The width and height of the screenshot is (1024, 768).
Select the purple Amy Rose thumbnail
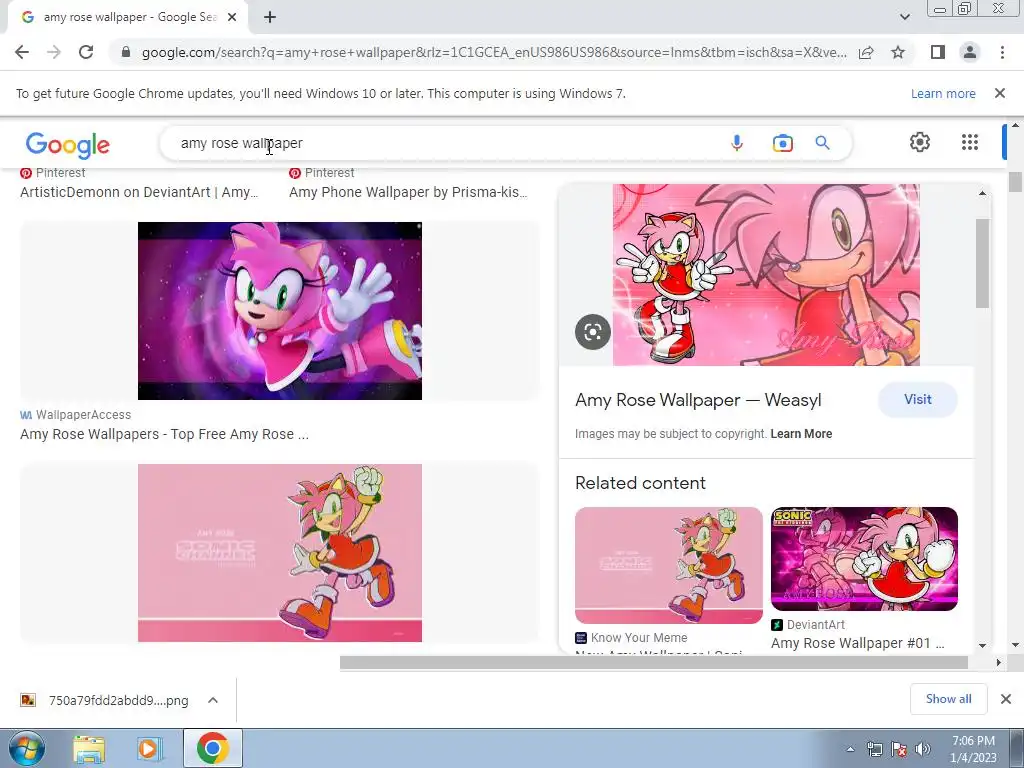(x=280, y=311)
